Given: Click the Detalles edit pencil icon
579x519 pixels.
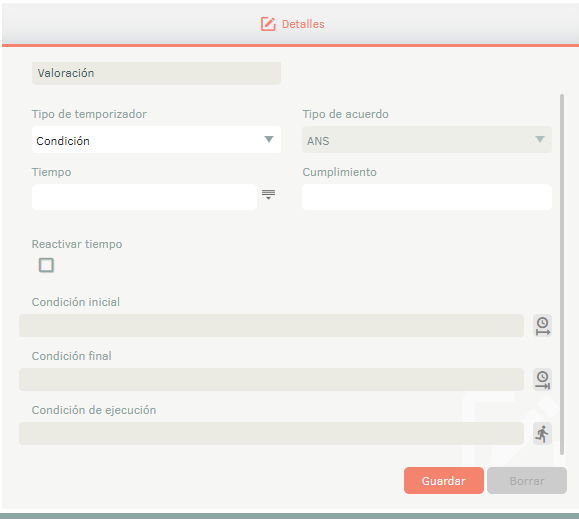Looking at the screenshot, I should point(268,24).
